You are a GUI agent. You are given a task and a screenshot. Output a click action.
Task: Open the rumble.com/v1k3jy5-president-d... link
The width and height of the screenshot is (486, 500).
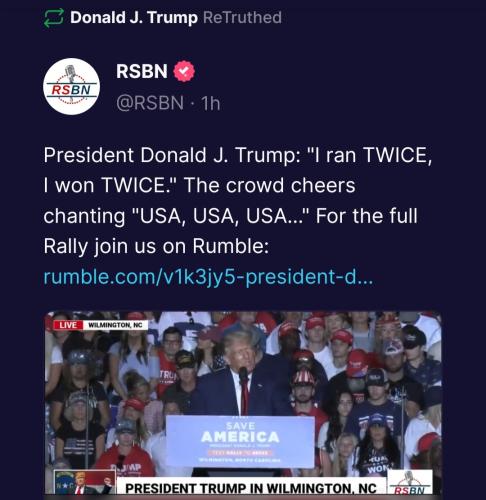pos(208,277)
